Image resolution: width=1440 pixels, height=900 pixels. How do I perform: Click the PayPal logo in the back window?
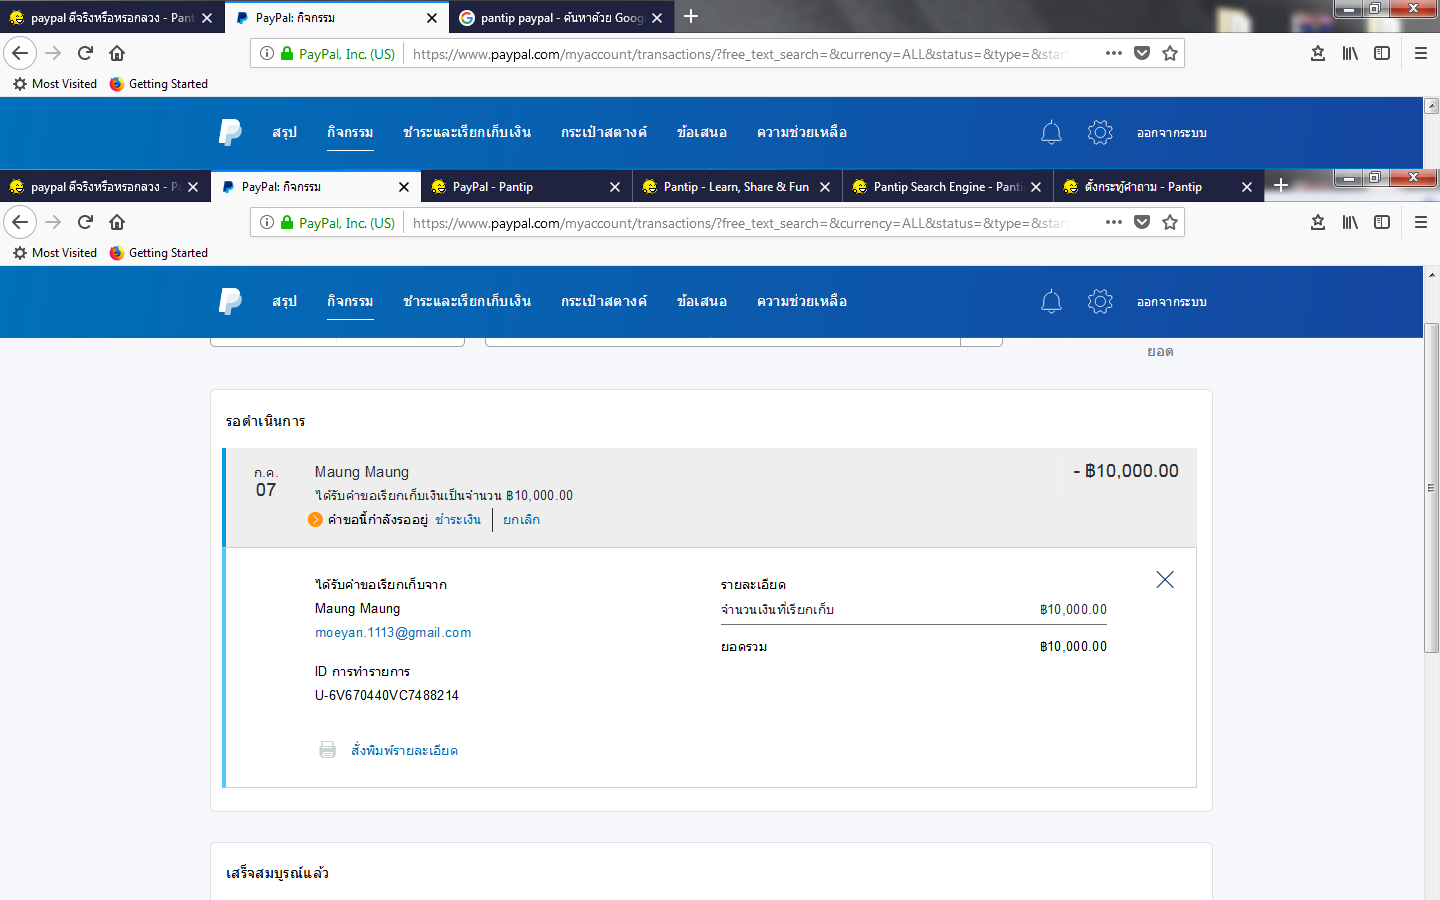(230, 132)
